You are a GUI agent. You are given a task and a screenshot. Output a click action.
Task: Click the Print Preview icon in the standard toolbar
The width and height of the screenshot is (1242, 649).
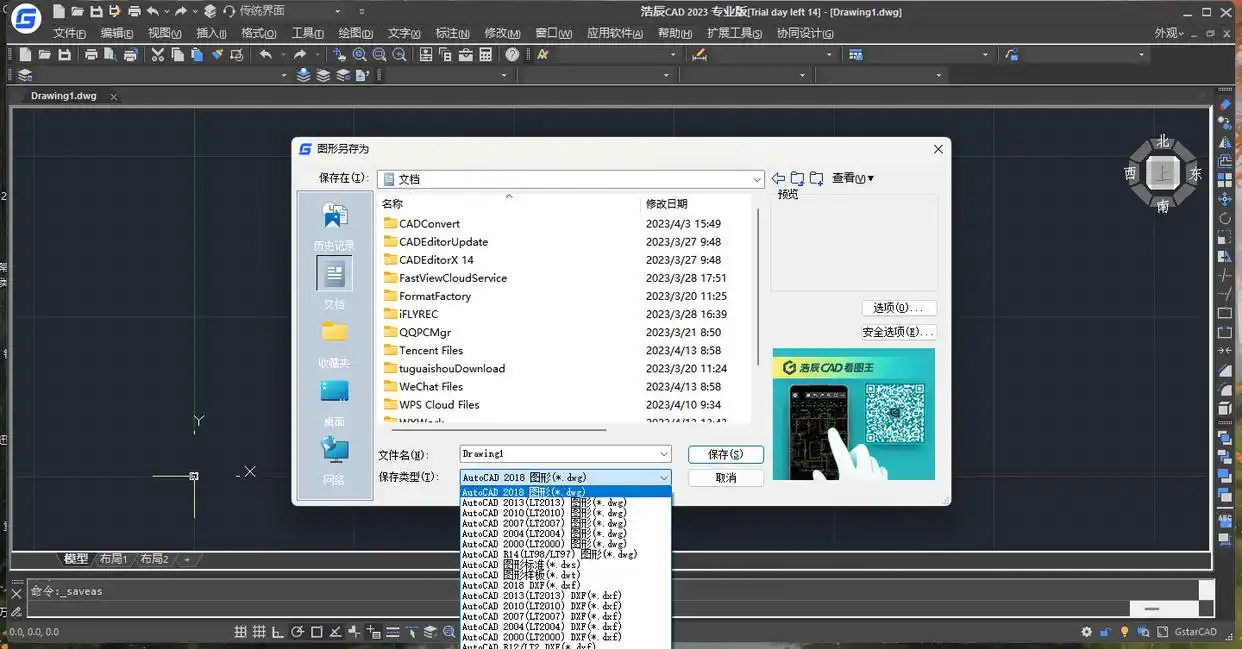(110, 54)
